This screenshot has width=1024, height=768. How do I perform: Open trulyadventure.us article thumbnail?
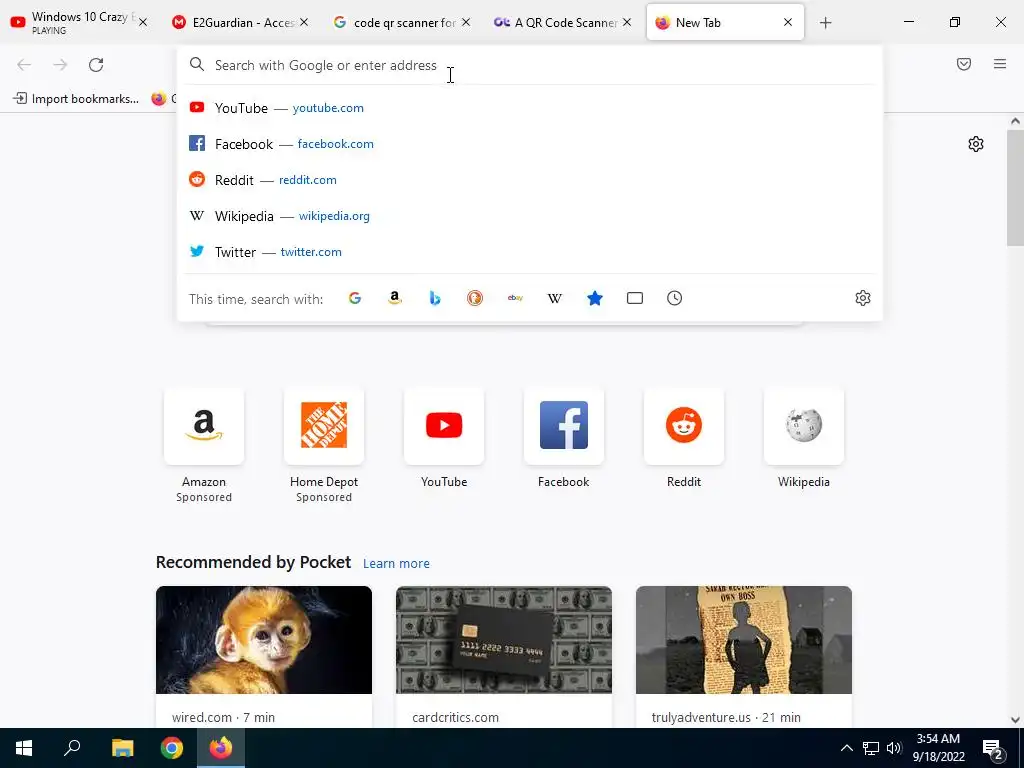pos(744,640)
